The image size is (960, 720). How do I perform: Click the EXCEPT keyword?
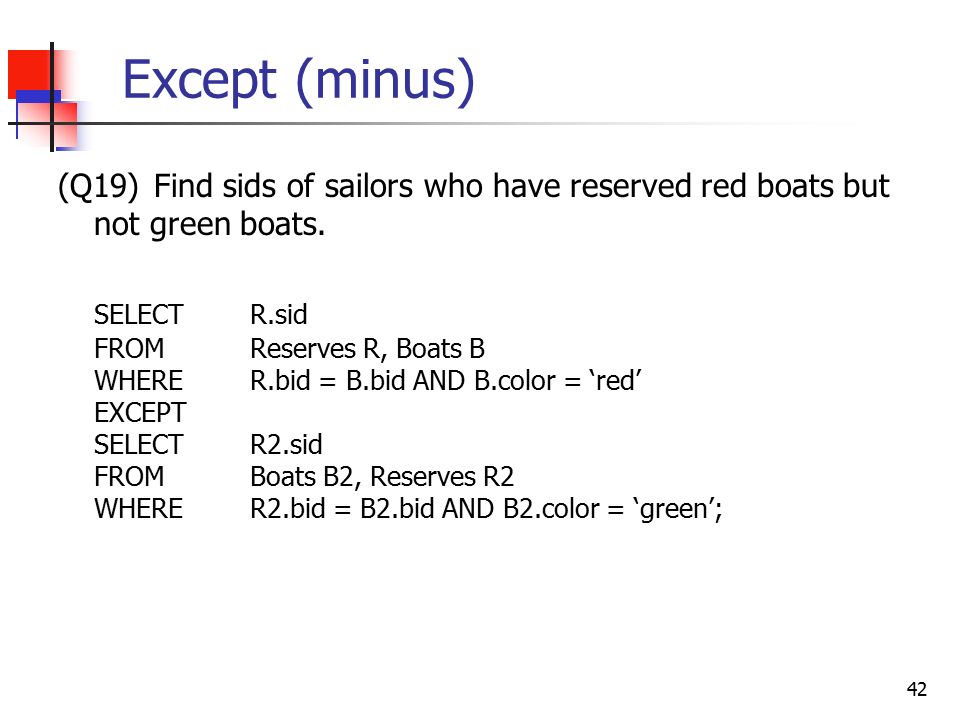pos(140,413)
